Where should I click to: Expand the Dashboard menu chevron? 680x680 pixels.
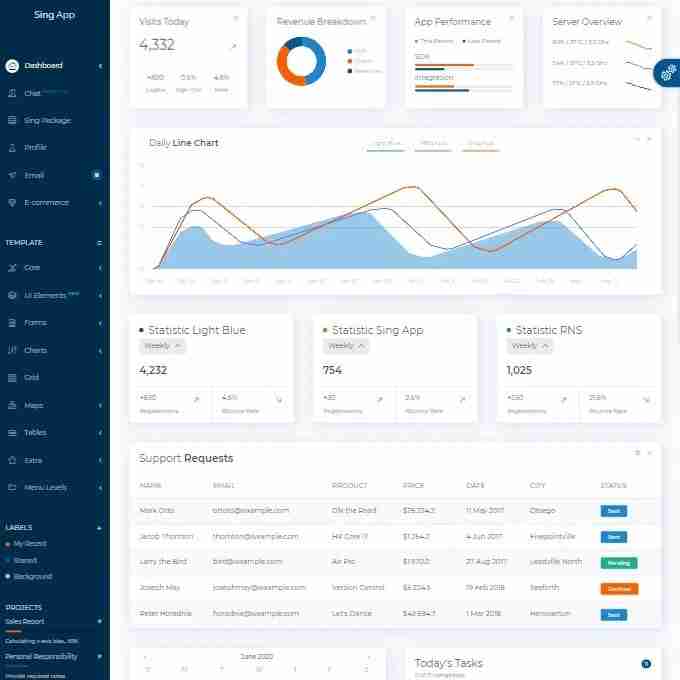(x=100, y=66)
